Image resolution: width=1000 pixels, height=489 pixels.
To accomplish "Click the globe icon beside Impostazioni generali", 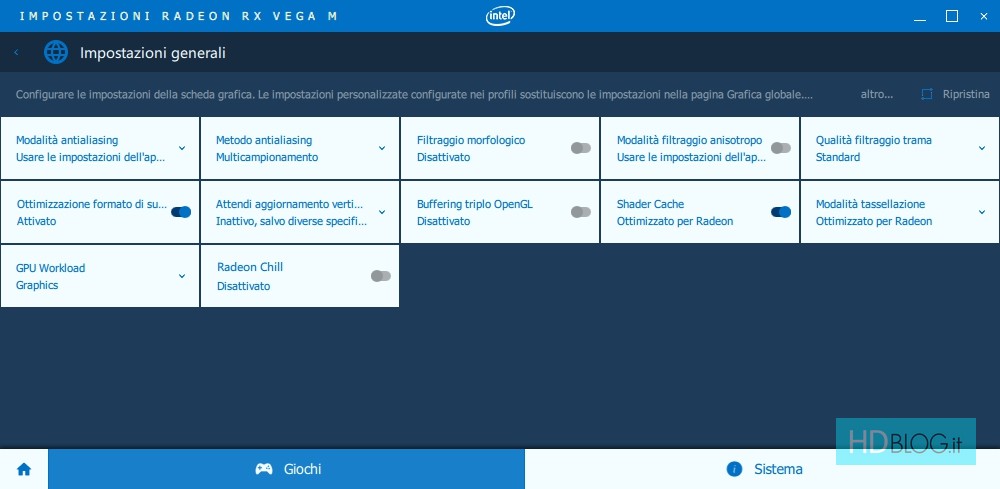I will click(55, 52).
